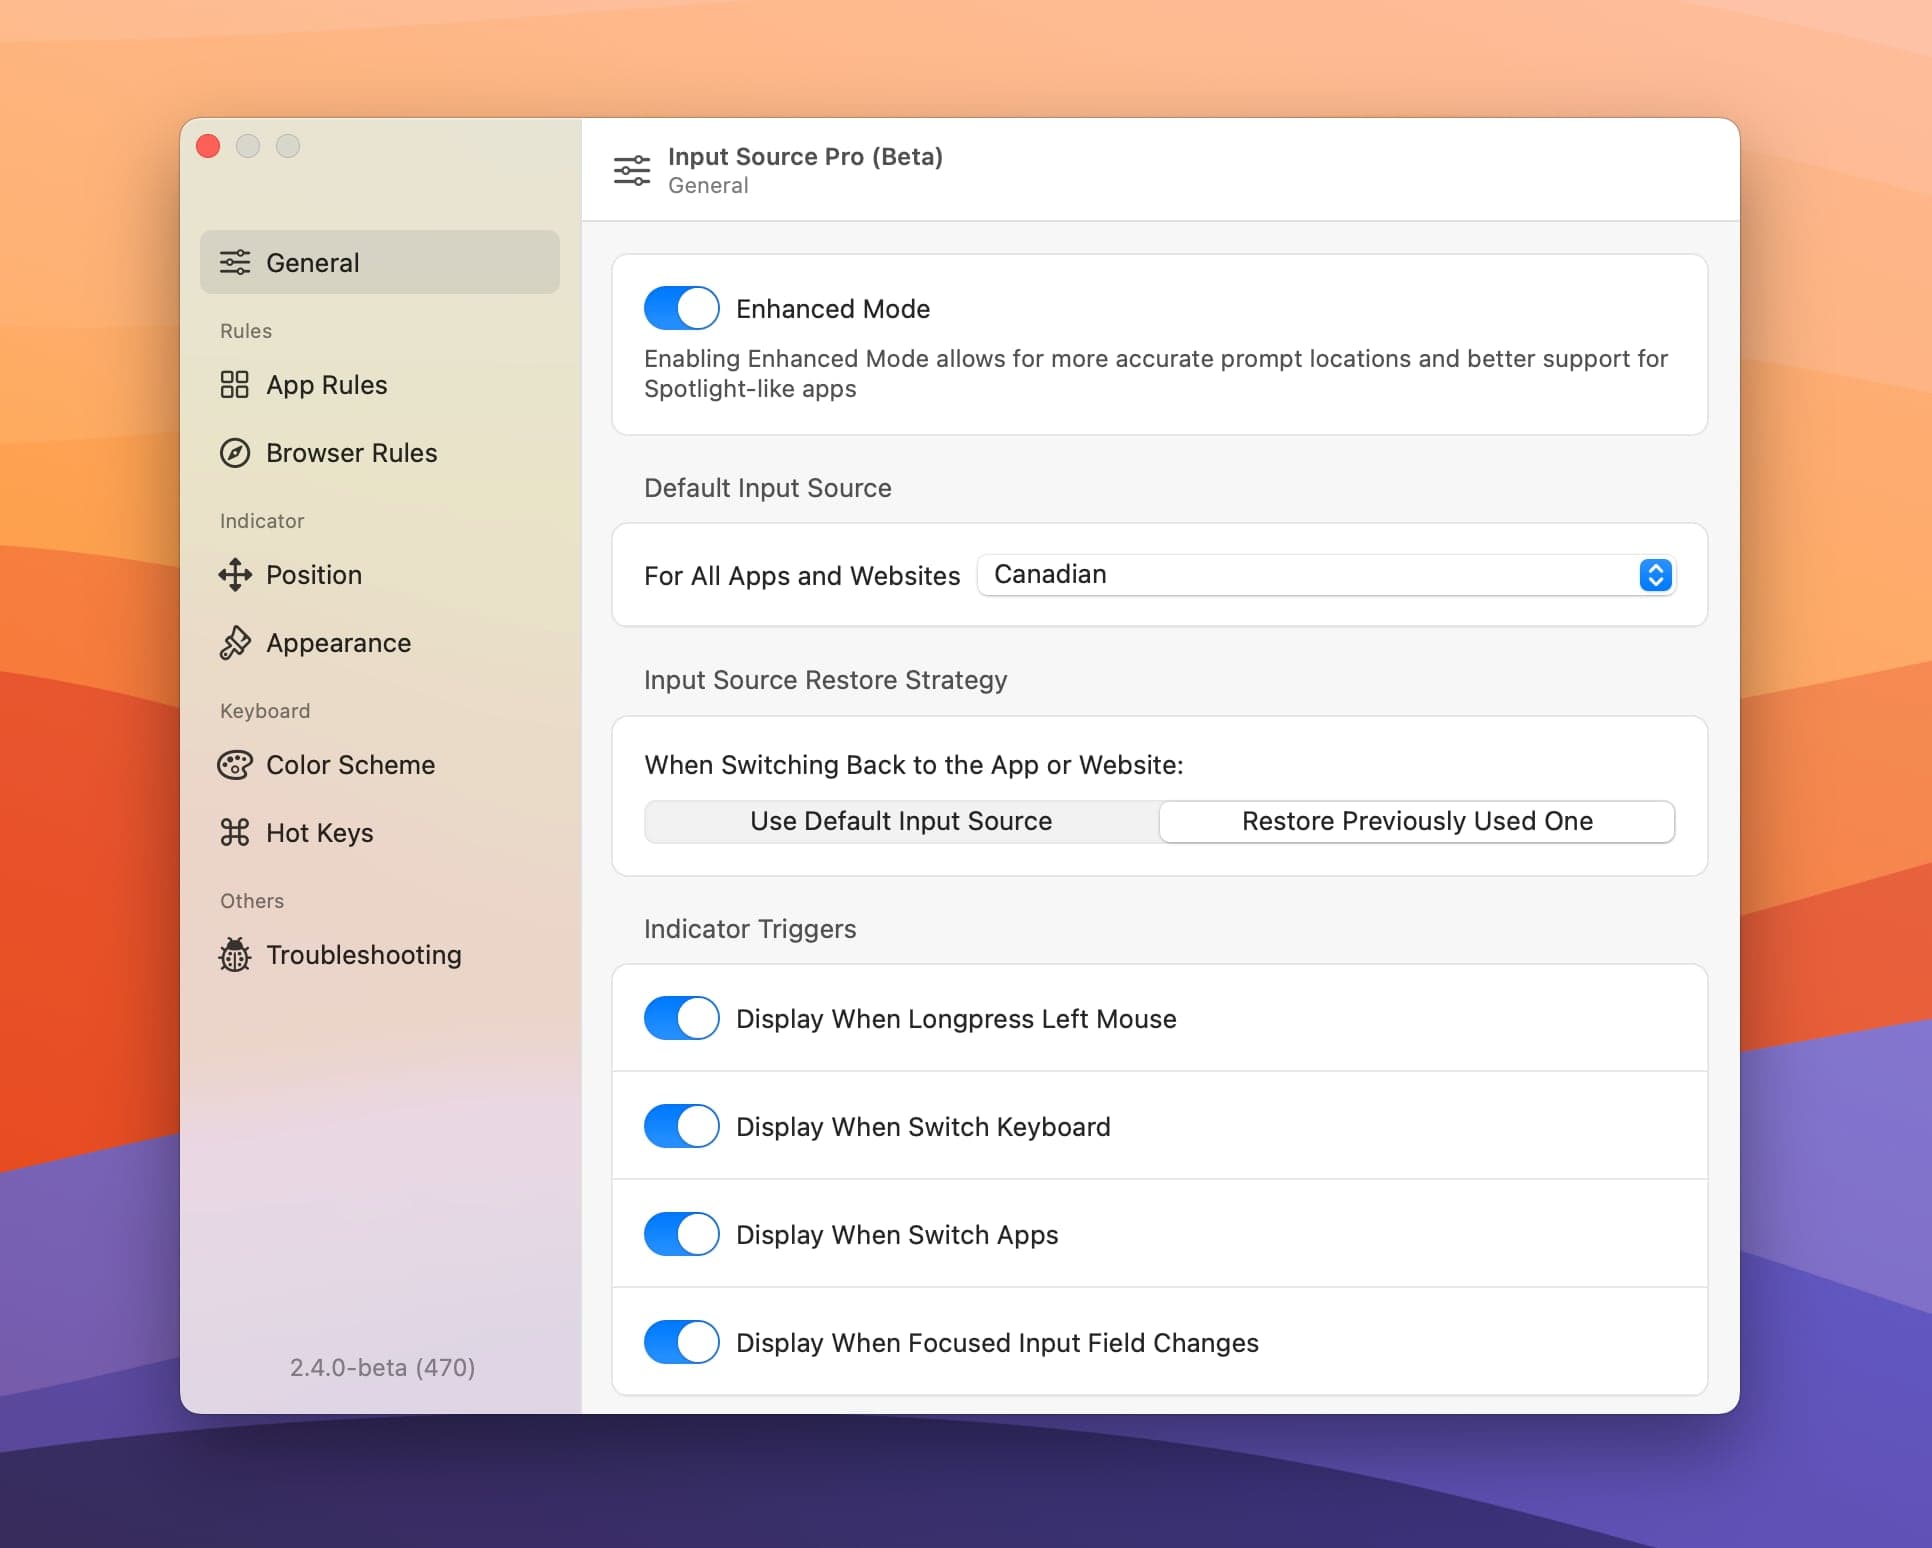Open the Hot Keys settings
Image resolution: width=1932 pixels, height=1548 pixels.
click(318, 832)
